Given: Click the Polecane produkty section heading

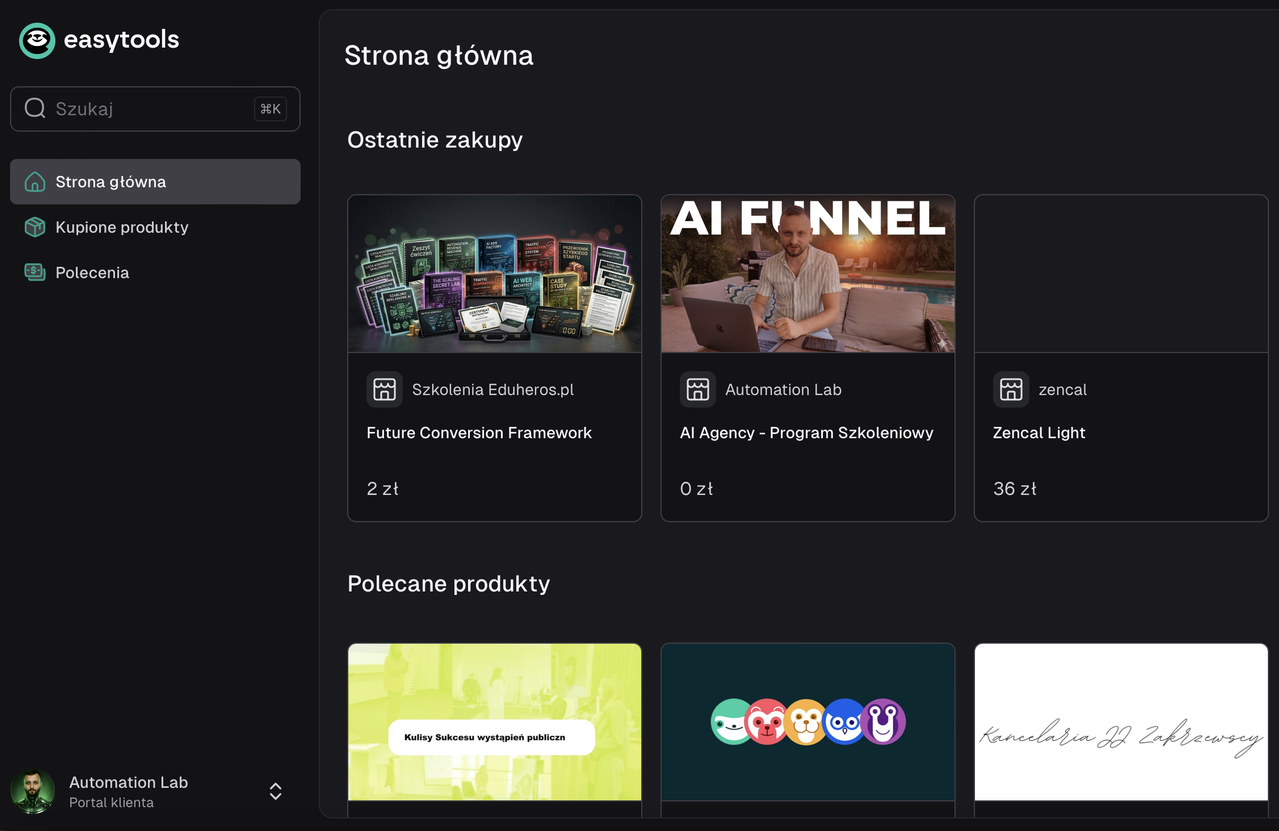Looking at the screenshot, I should click(x=449, y=584).
